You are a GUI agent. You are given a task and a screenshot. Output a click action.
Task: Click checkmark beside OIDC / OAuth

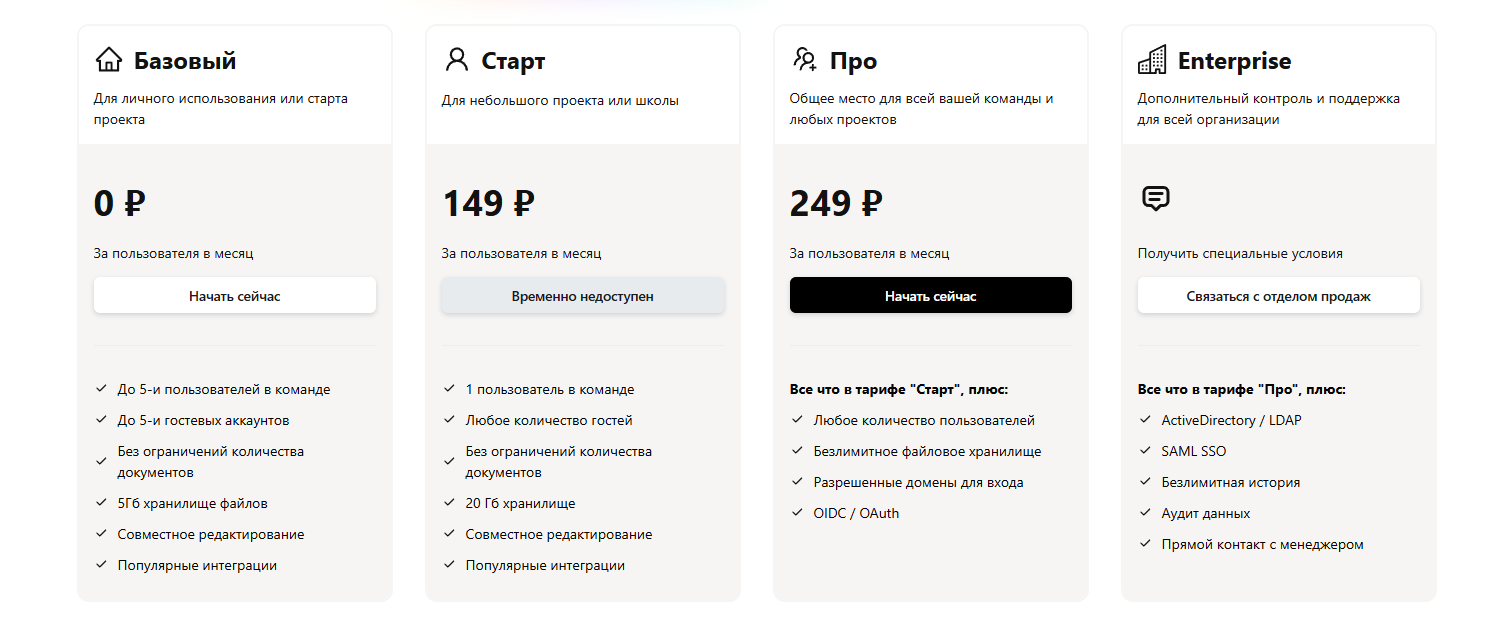point(797,513)
